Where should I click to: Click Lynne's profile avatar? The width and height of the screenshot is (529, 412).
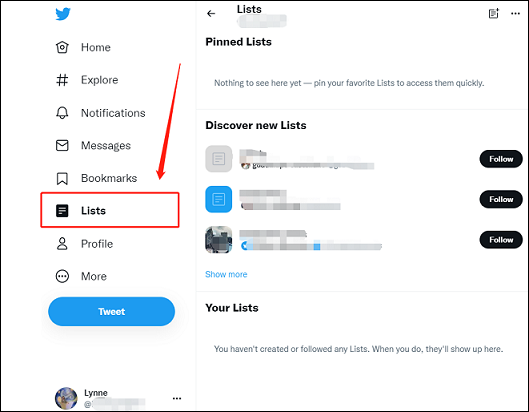[66, 398]
